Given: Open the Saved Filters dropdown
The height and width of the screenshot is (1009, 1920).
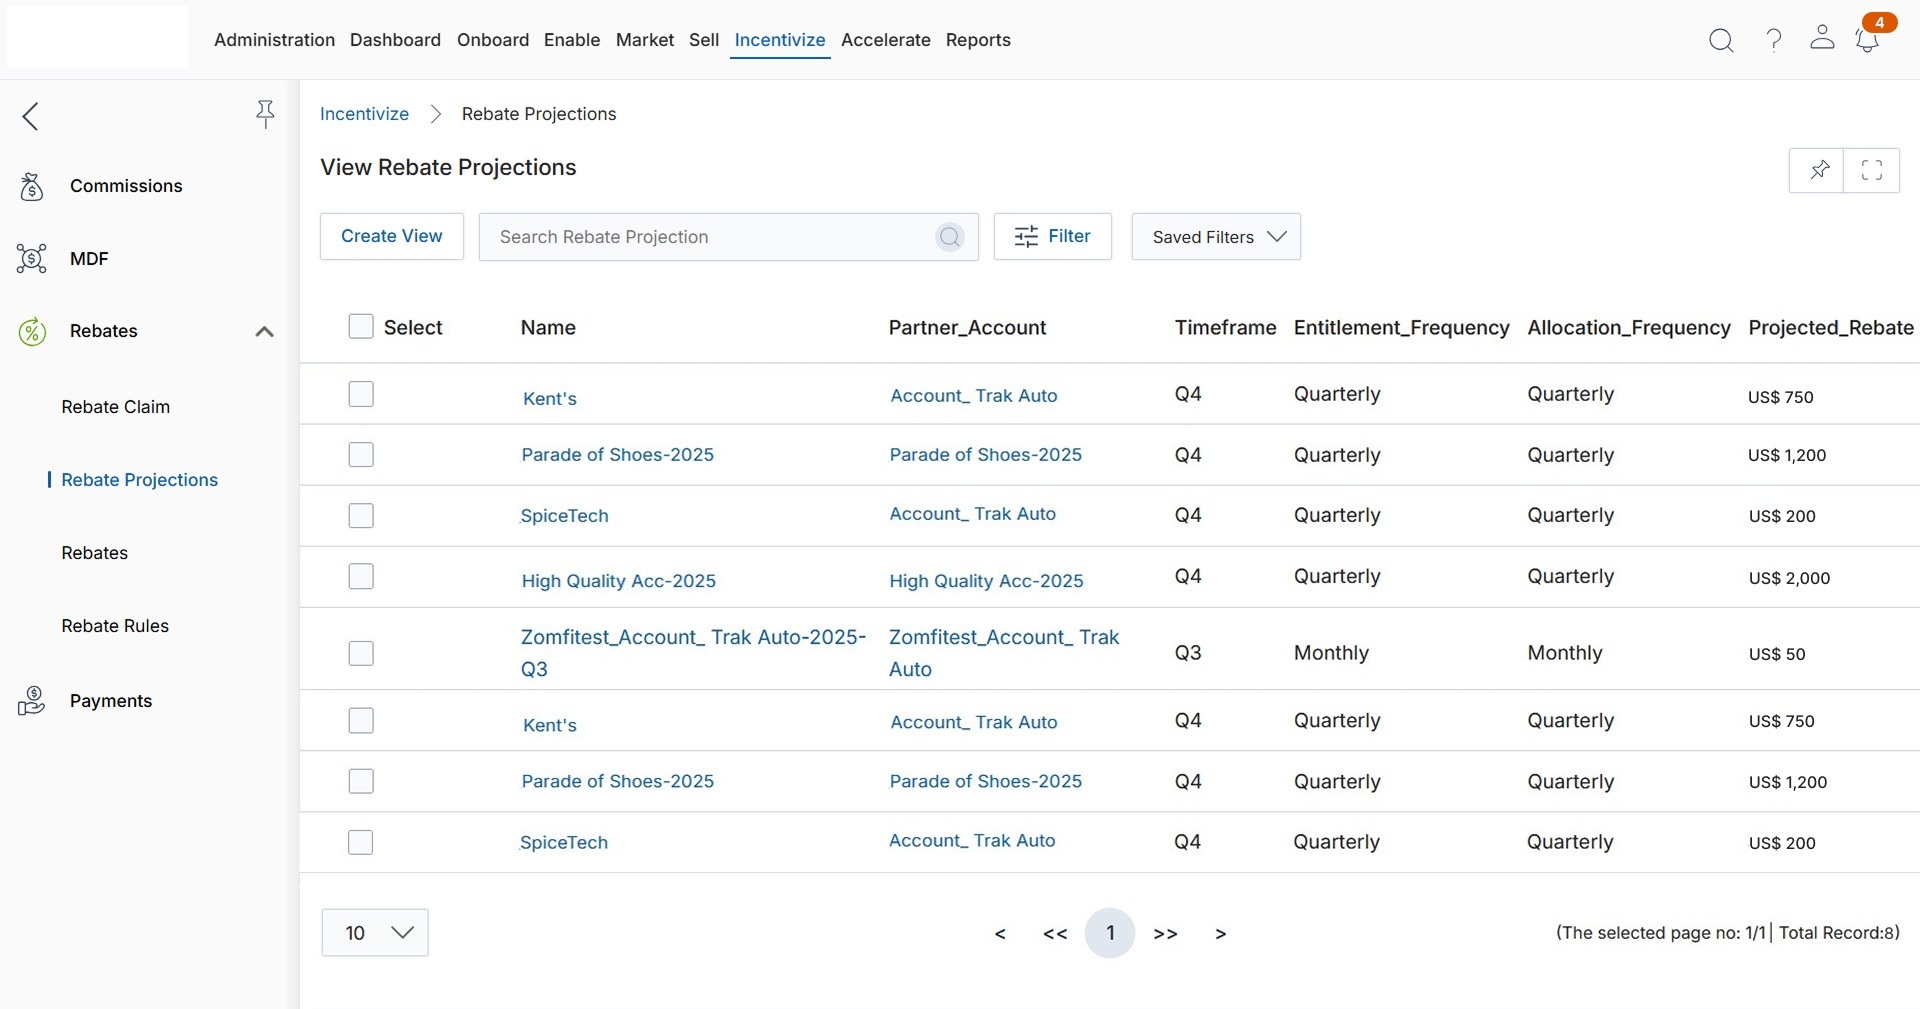Looking at the screenshot, I should 1215,237.
